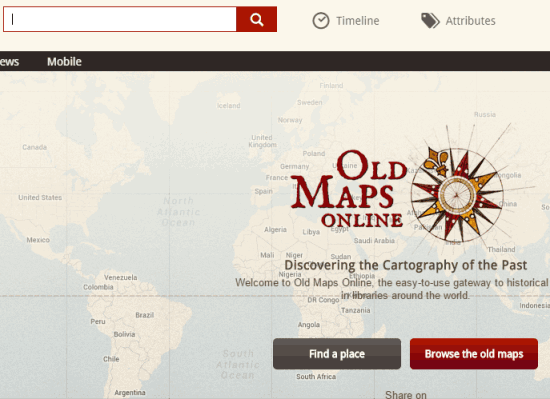Click Canada on the world map
This screenshot has height=399, width=550.
[x=34, y=147]
